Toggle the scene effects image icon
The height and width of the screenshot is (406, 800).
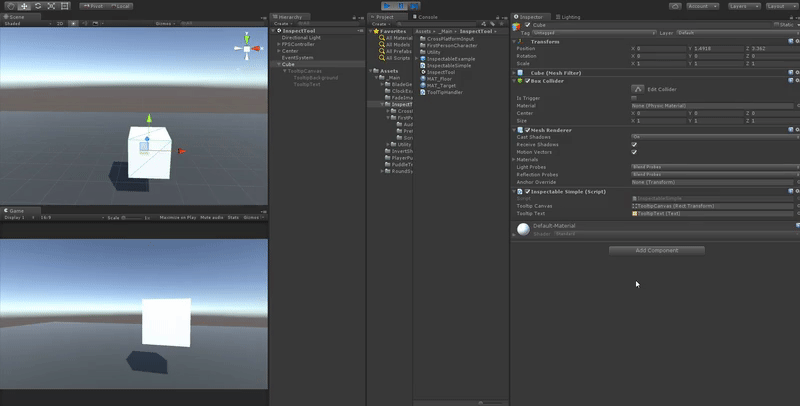(96, 23)
